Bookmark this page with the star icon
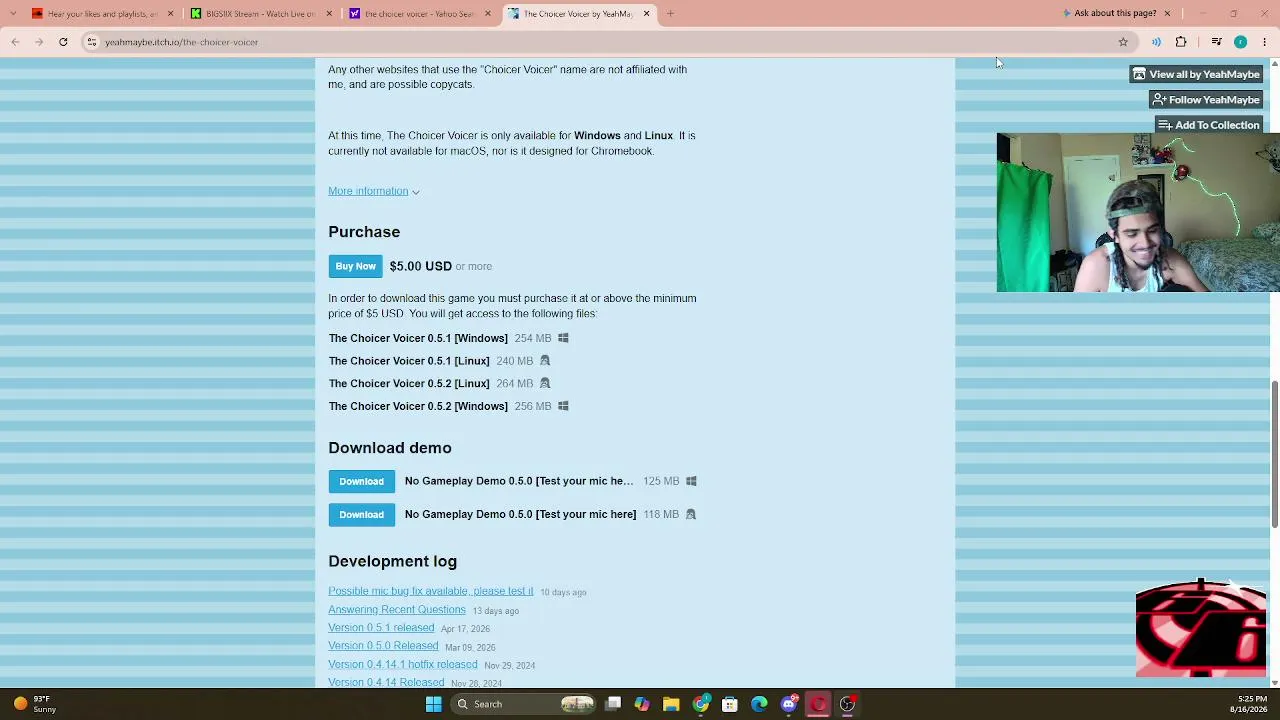Screen dimensions: 1280x720 (x=1123, y=42)
